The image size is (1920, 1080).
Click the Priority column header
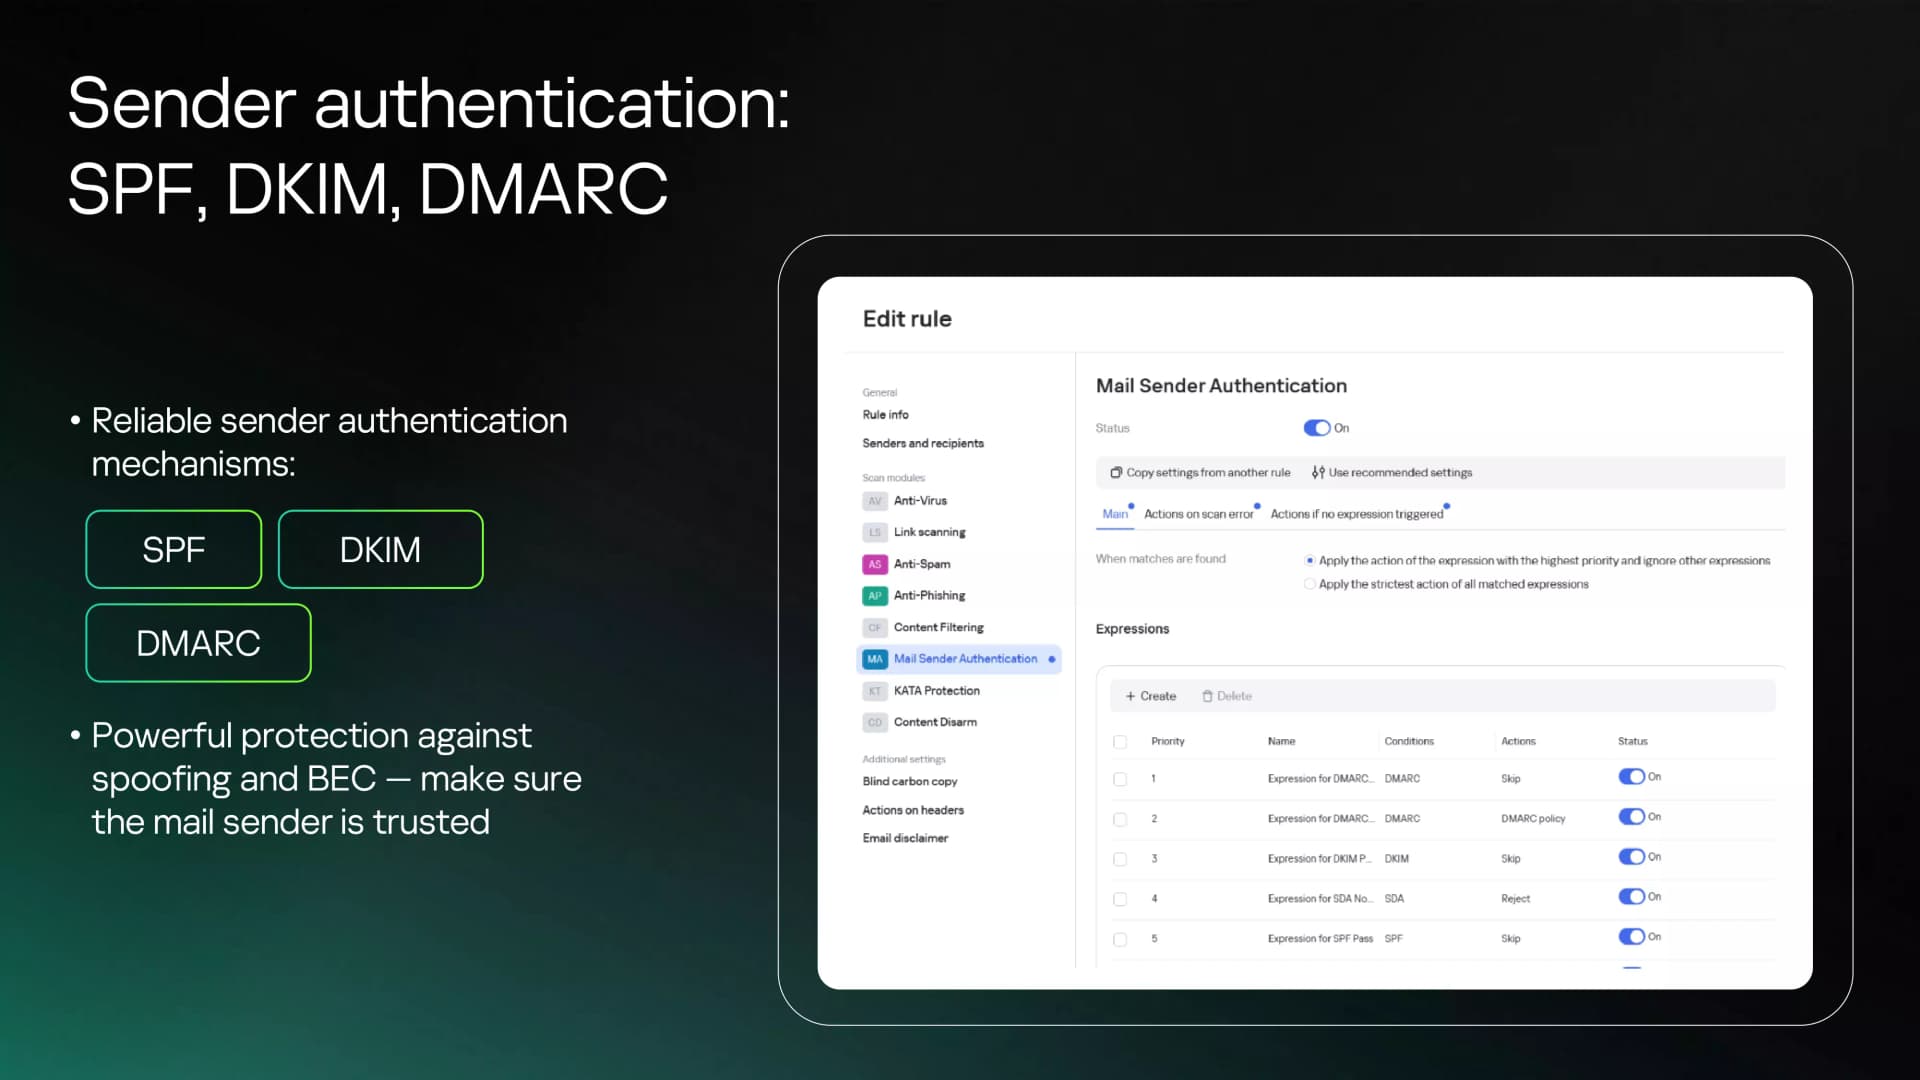[1167, 742]
